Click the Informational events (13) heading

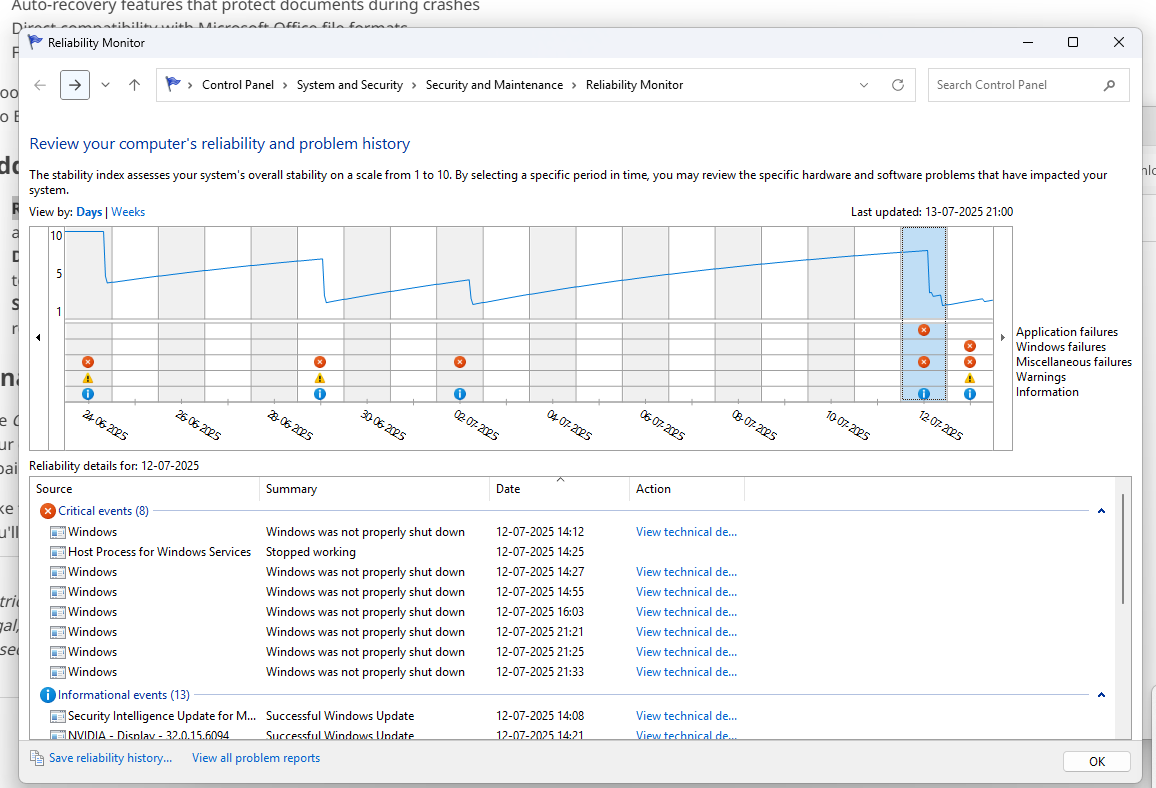[124, 695]
